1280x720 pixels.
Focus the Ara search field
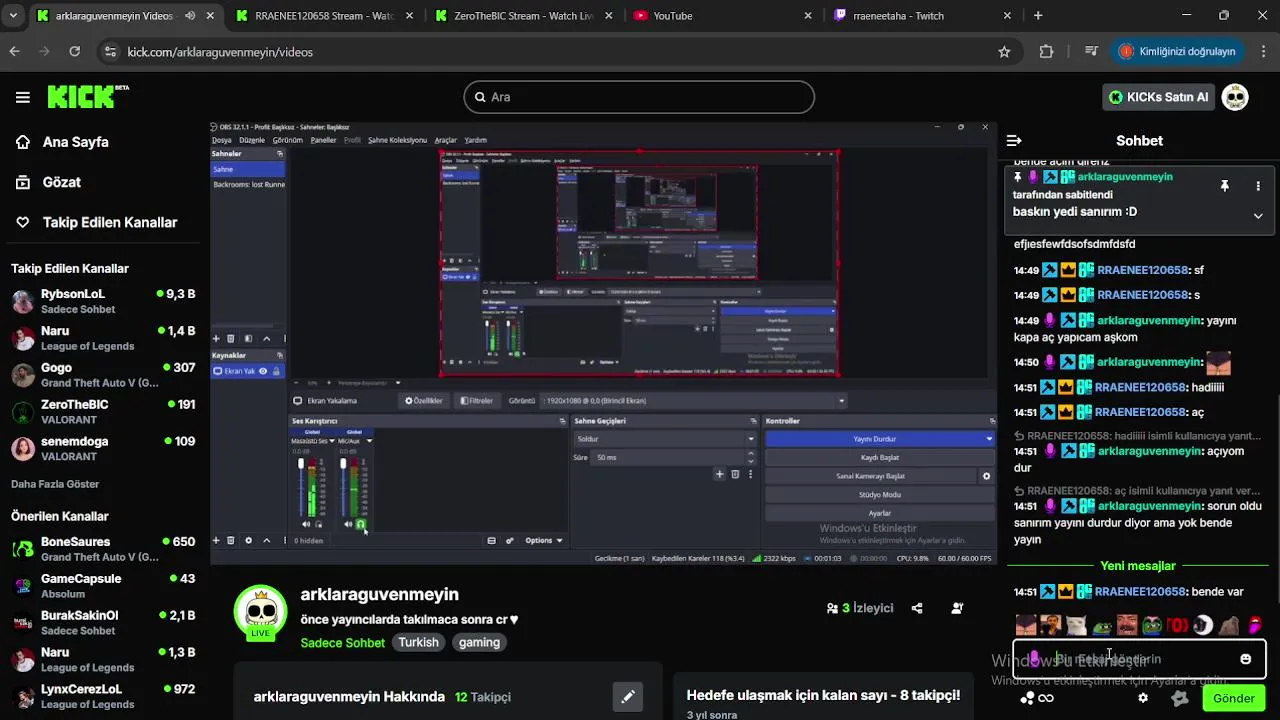click(639, 97)
